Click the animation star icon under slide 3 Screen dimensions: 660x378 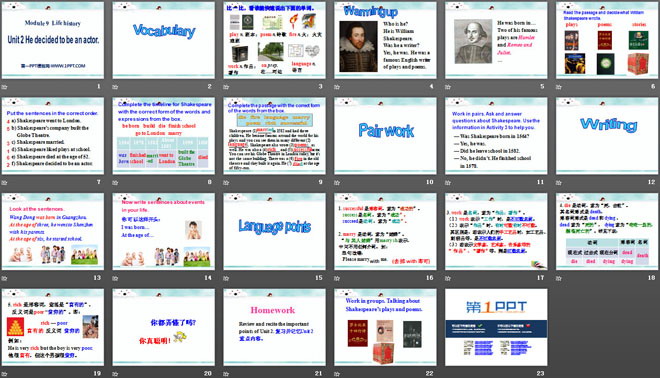pyautogui.click(x=226, y=87)
